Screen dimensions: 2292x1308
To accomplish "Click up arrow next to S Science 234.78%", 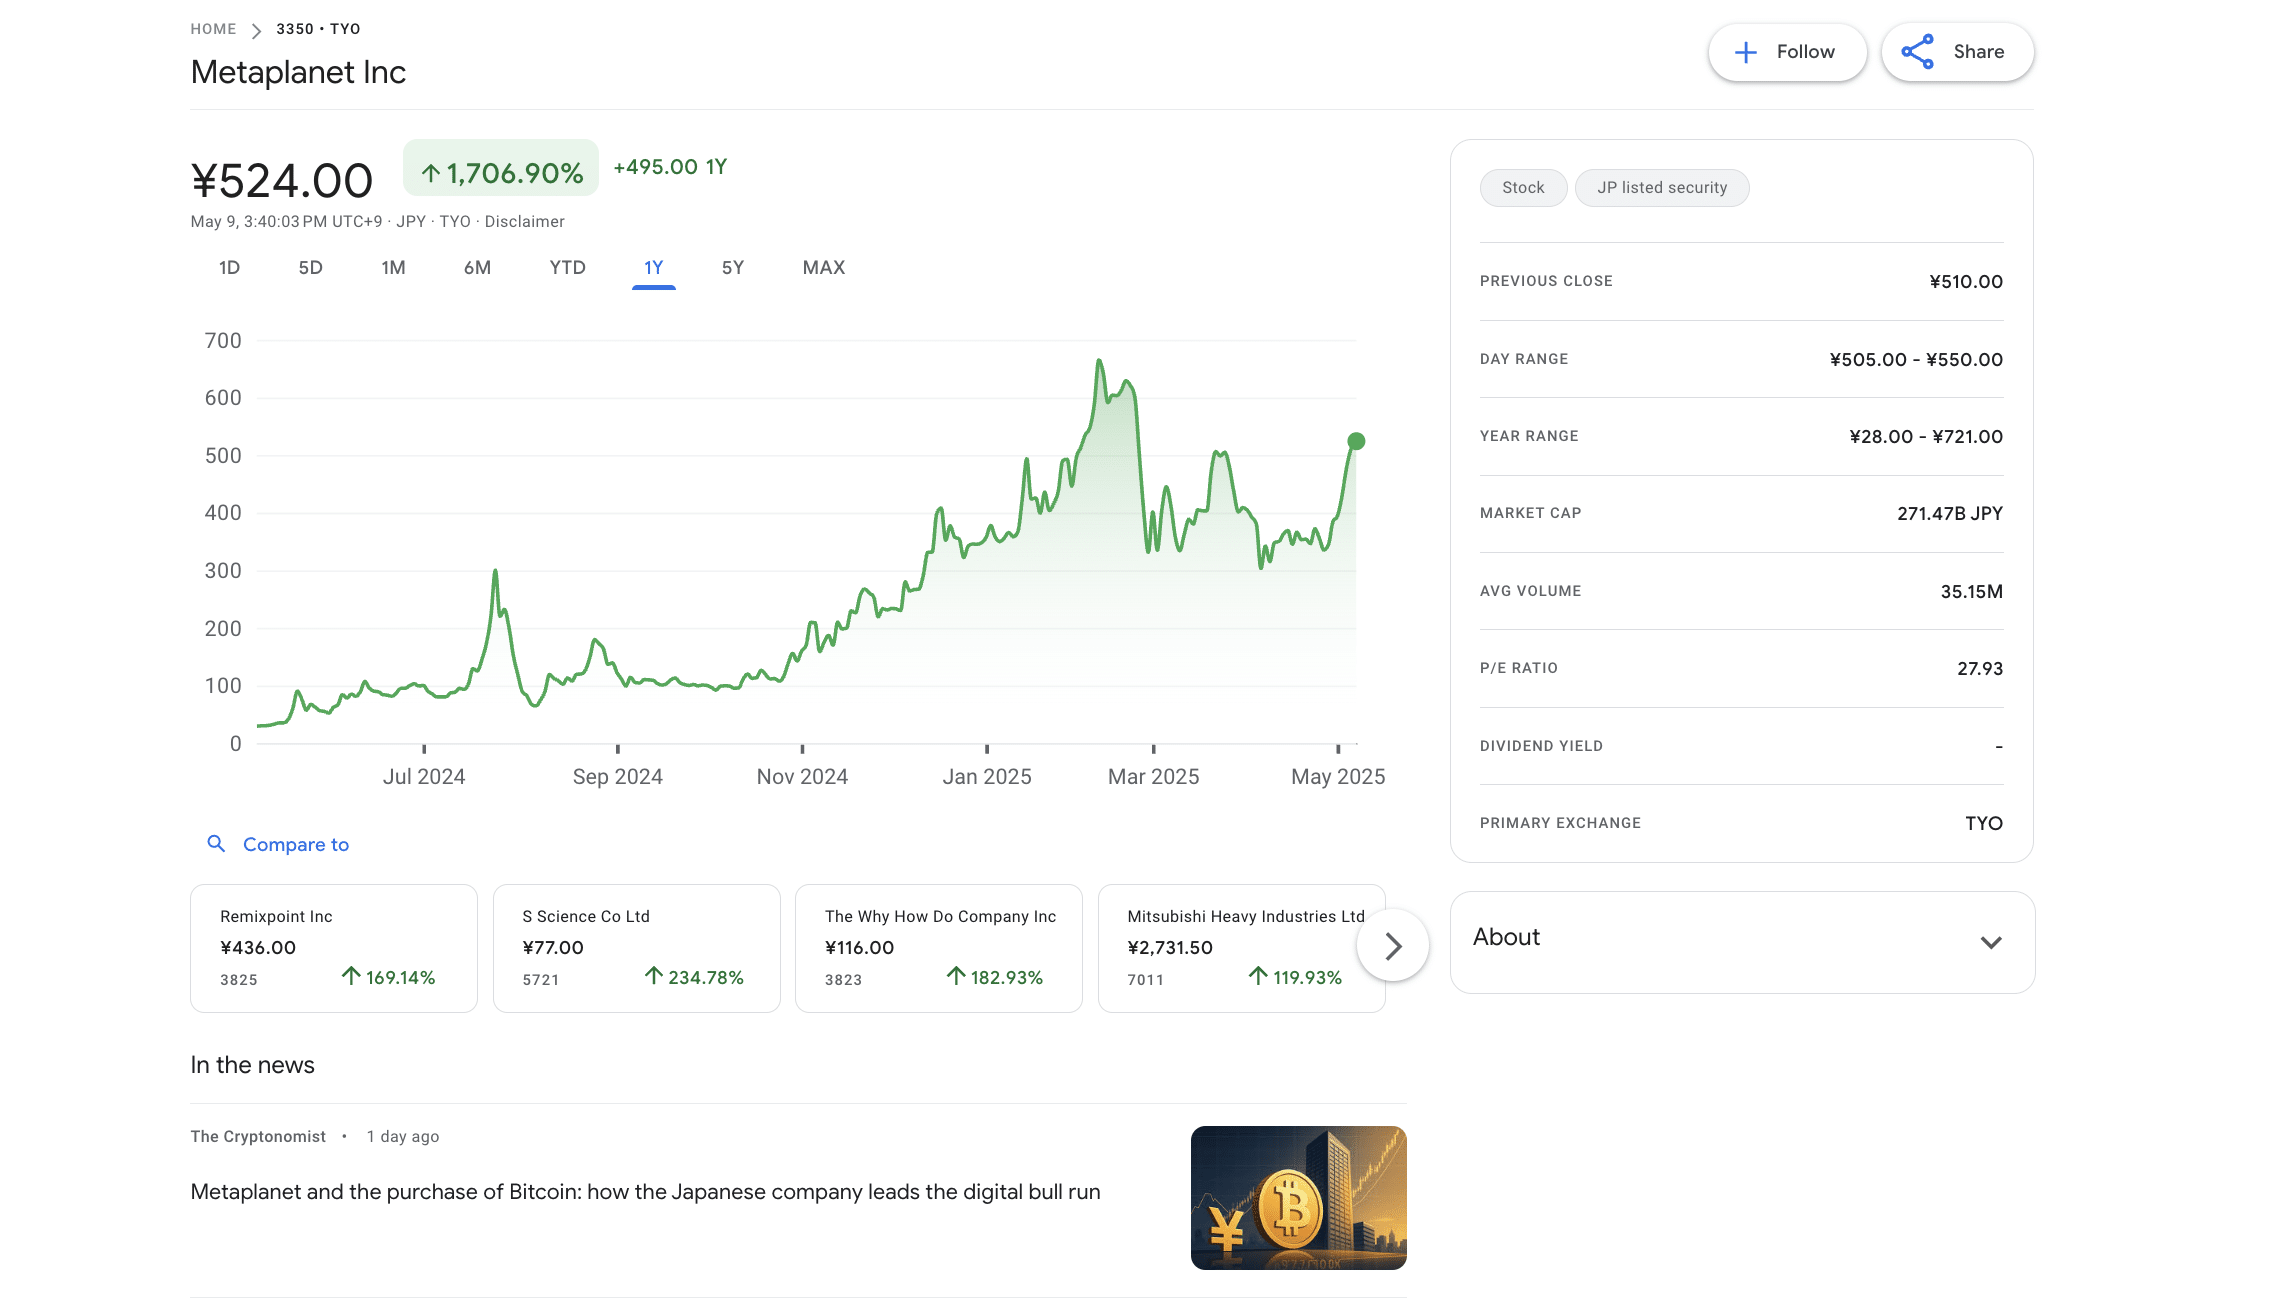I will (654, 975).
